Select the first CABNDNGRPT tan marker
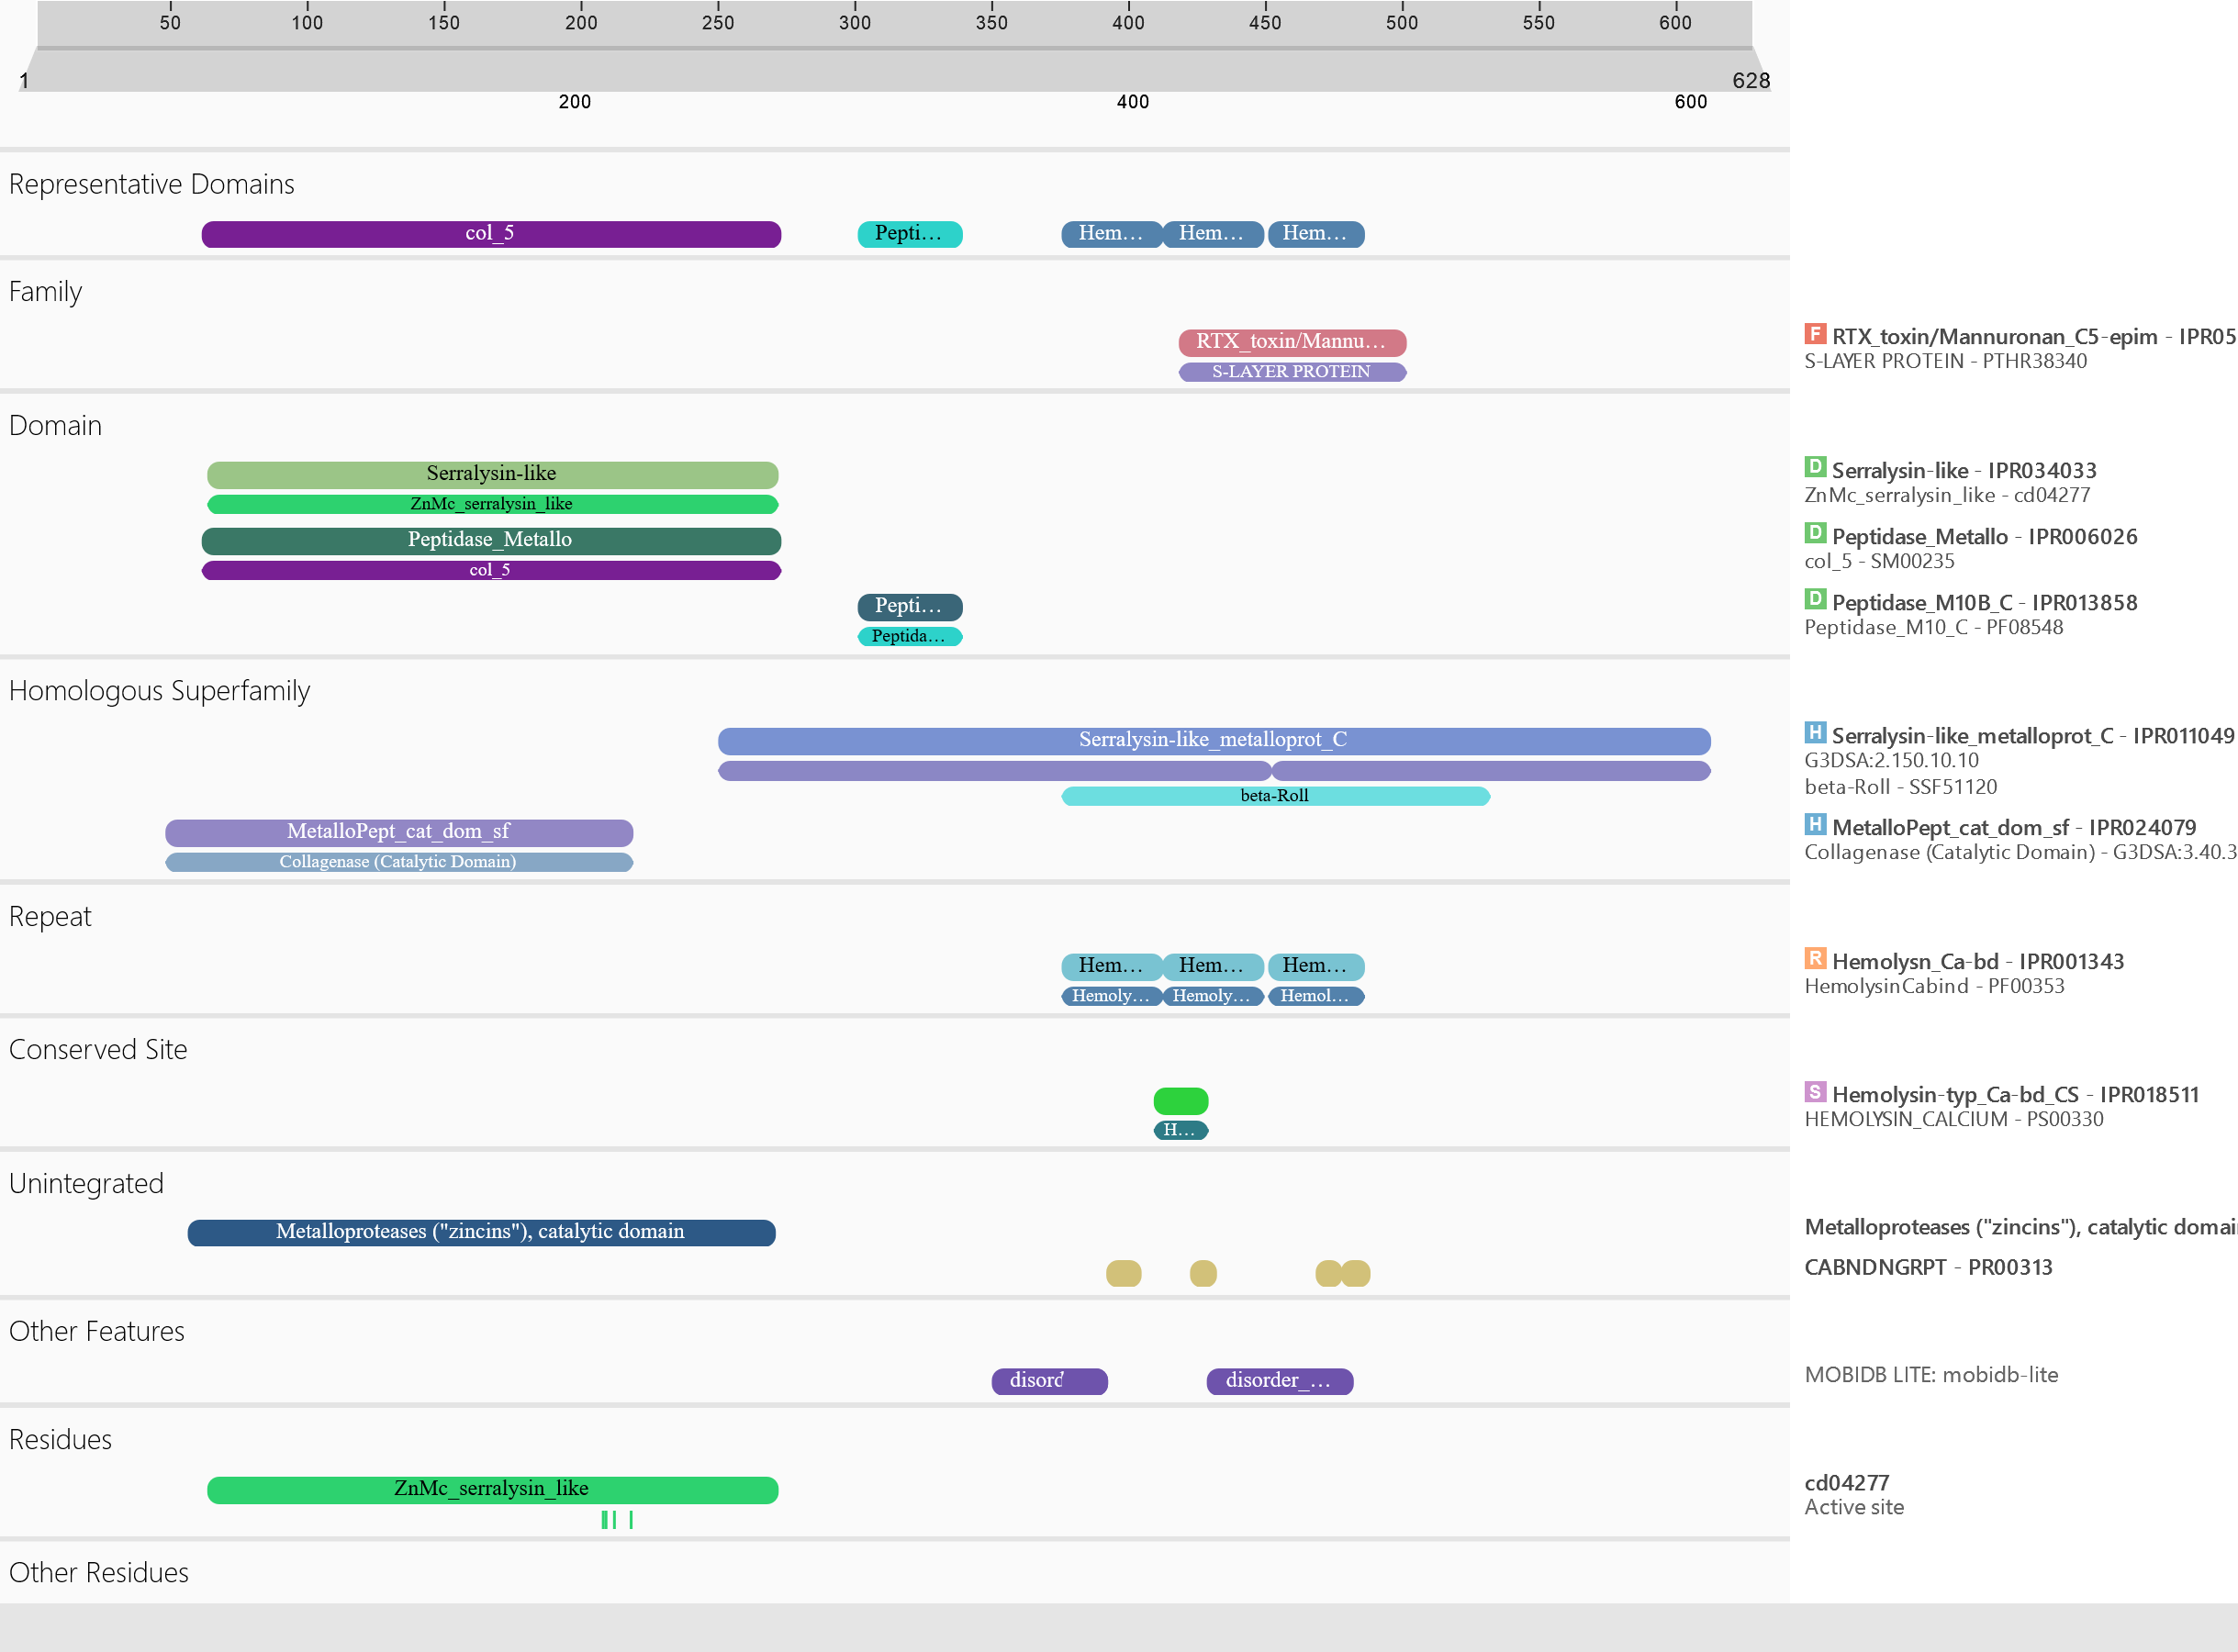This screenshot has height=1652, width=2238. (x=1123, y=1273)
